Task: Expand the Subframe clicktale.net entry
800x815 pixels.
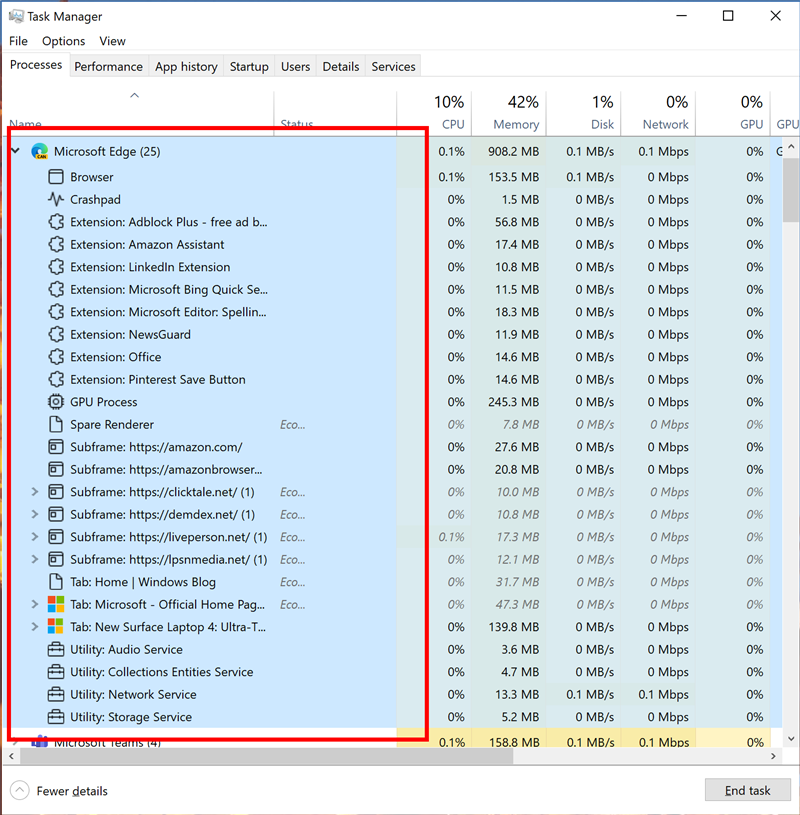Action: (x=35, y=492)
